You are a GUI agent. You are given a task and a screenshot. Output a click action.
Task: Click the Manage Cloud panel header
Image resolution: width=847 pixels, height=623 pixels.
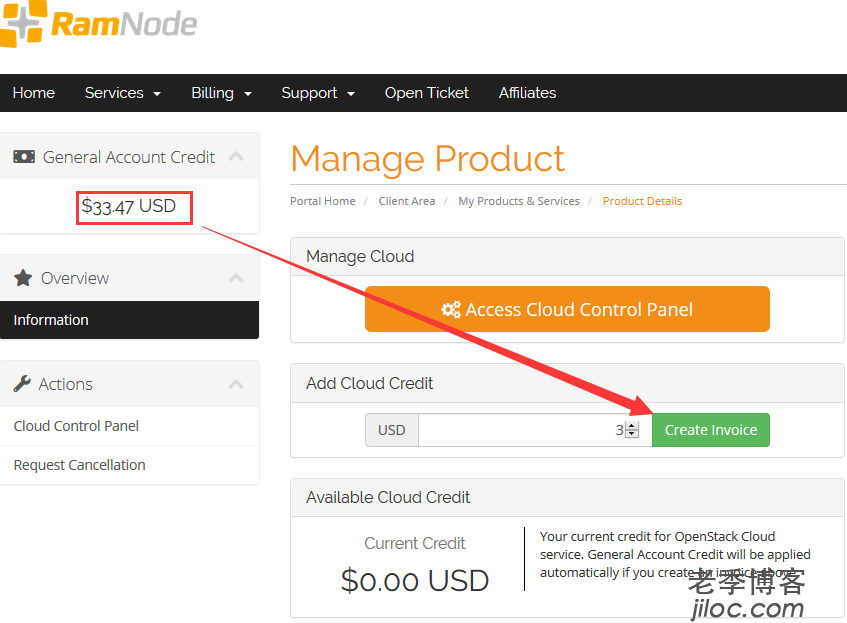point(567,257)
